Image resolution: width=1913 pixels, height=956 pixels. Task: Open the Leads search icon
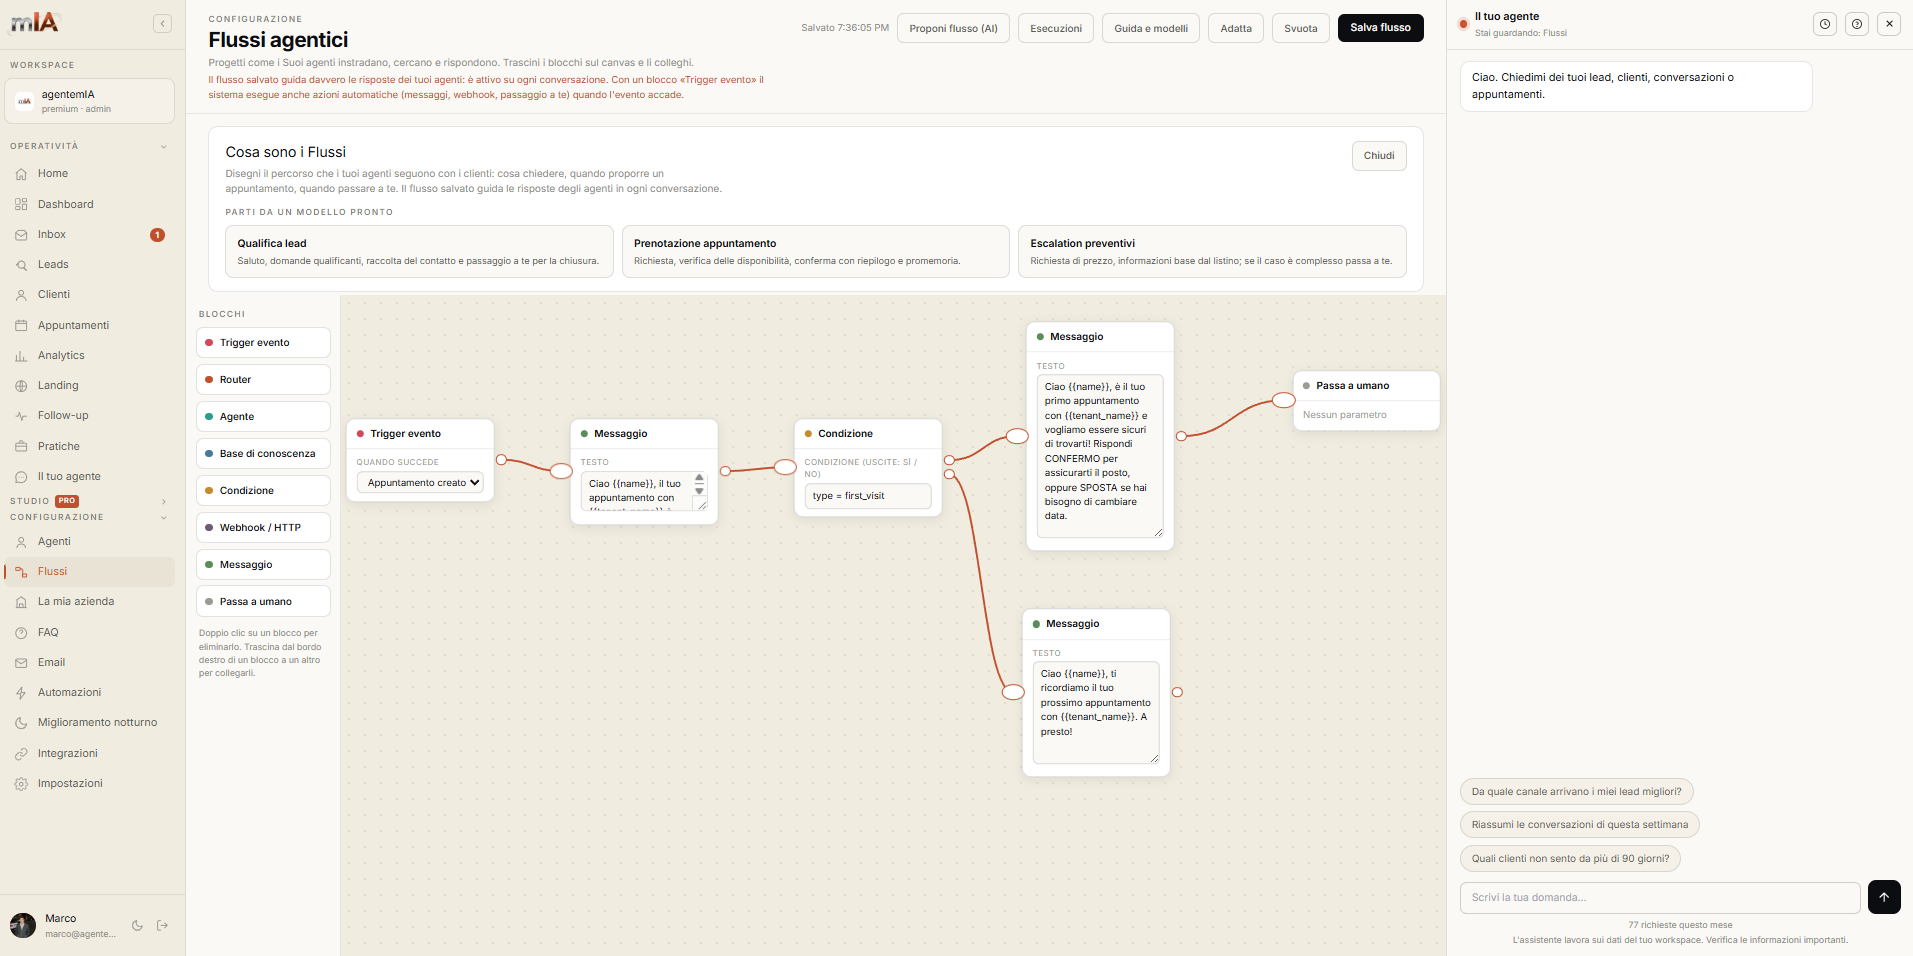point(21,265)
